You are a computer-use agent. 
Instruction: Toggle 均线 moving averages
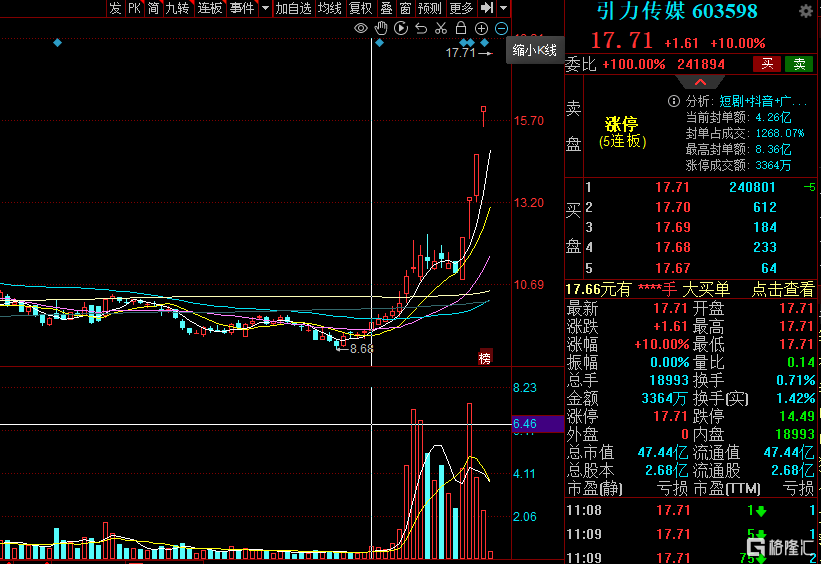330,8
